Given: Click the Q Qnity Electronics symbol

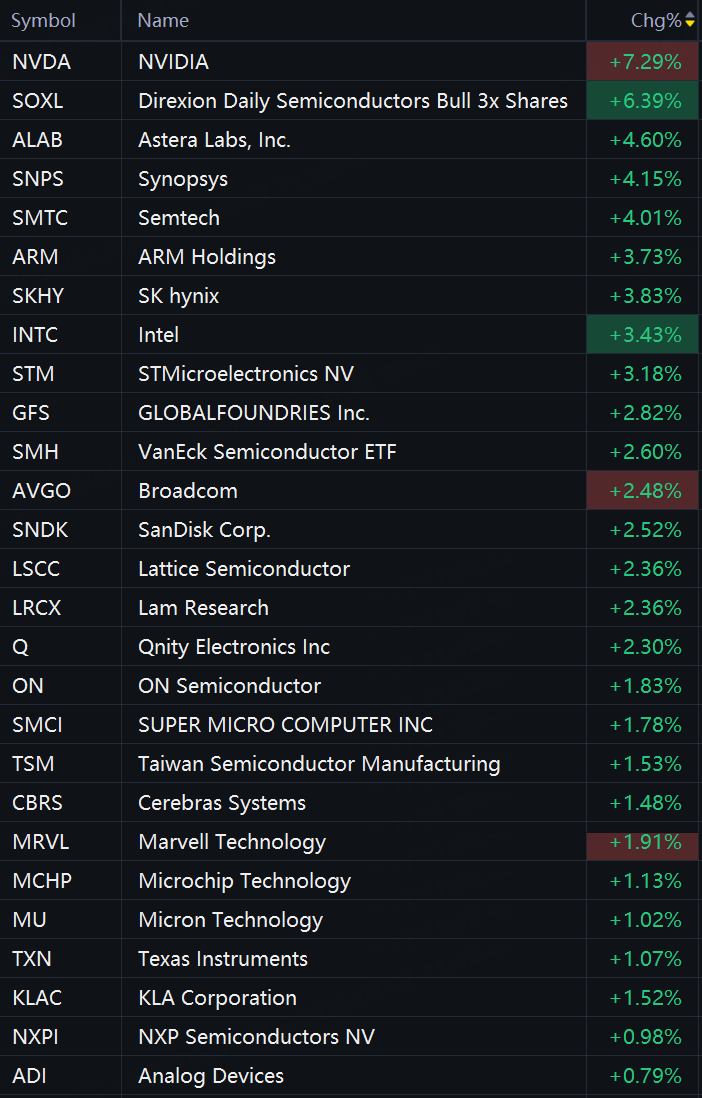Looking at the screenshot, I should click(20, 647).
